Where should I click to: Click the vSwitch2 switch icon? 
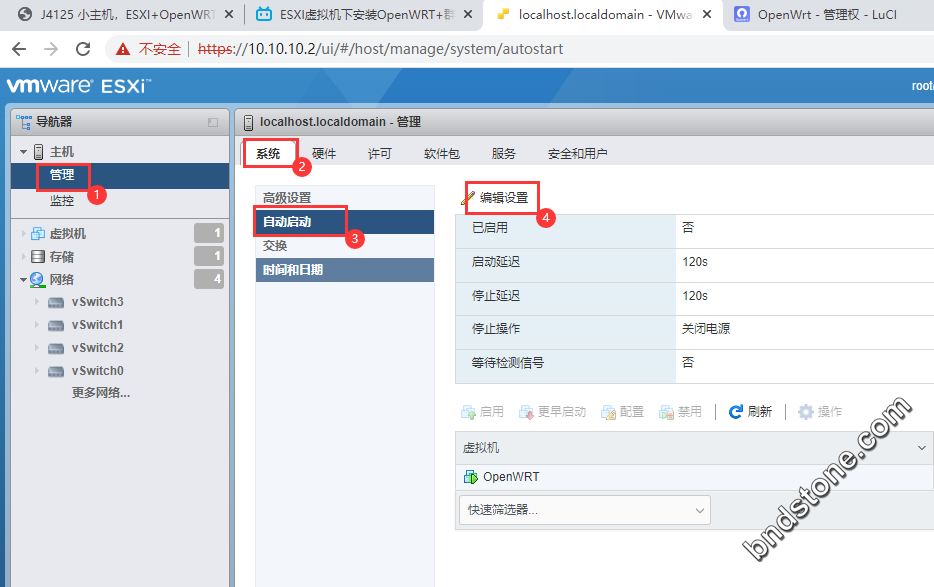pos(56,348)
